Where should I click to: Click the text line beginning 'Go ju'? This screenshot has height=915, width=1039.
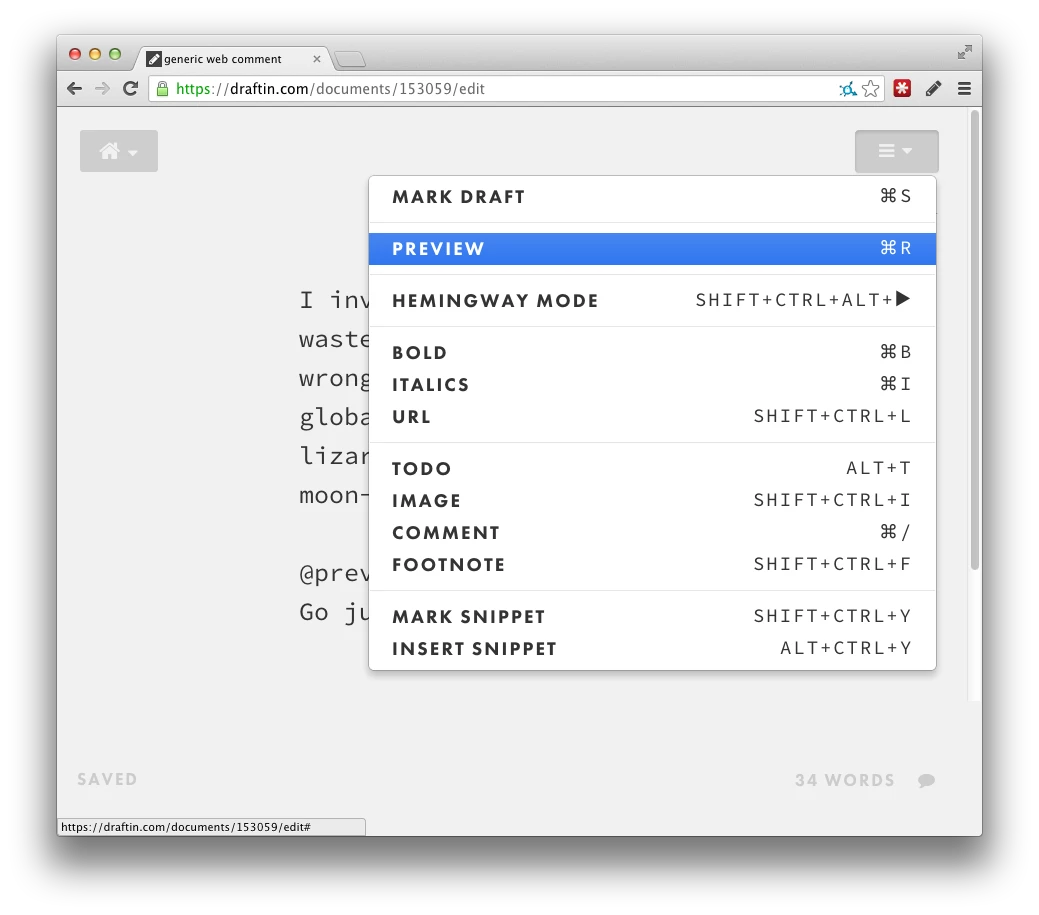pos(334,612)
